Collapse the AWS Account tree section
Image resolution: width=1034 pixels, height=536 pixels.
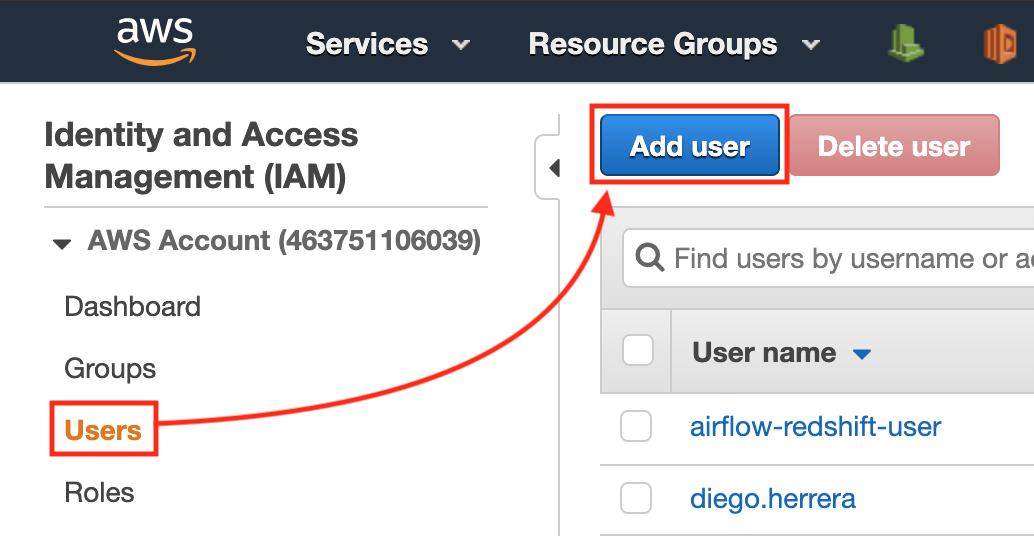[x=62, y=244]
